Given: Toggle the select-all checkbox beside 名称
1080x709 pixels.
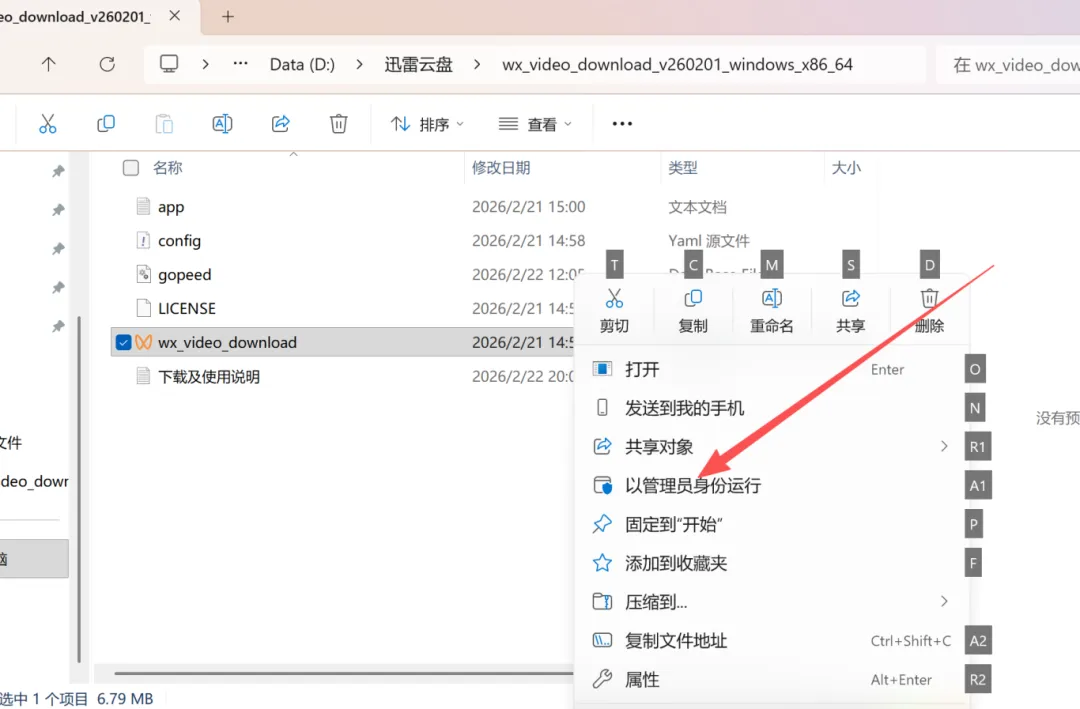Looking at the screenshot, I should (131, 167).
